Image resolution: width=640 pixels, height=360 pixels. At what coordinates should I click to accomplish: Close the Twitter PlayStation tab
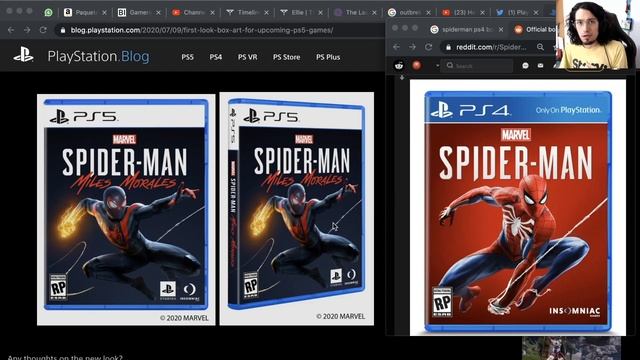536,13
